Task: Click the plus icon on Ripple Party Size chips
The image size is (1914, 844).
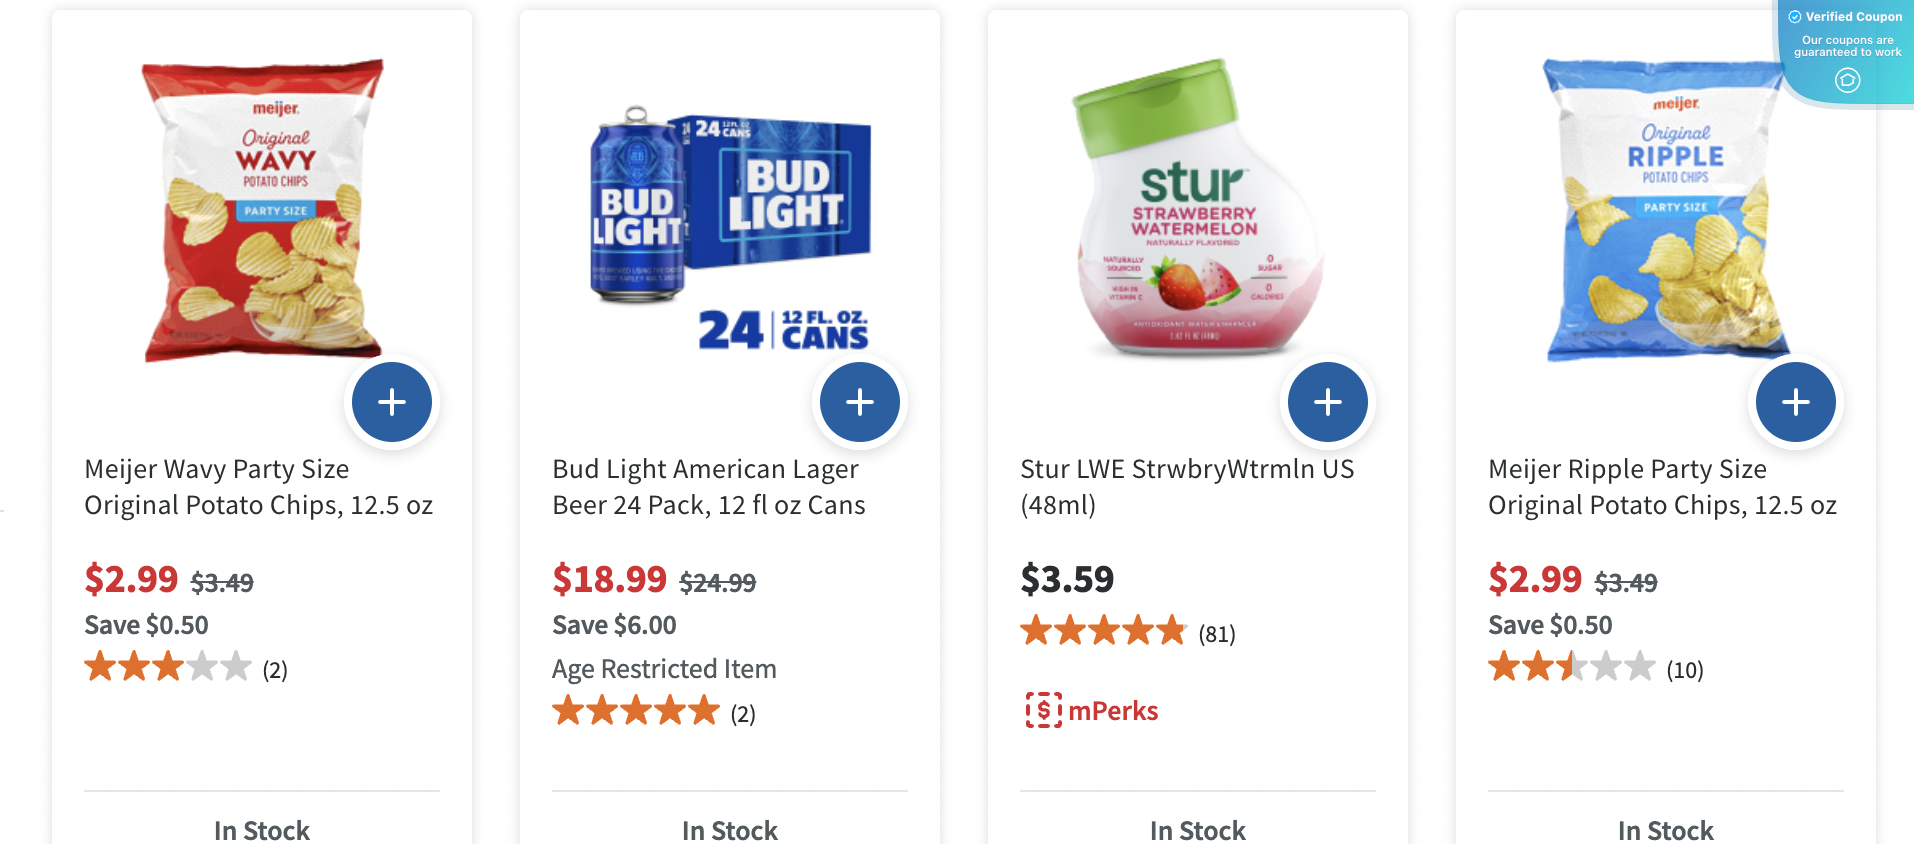Action: point(1795,401)
